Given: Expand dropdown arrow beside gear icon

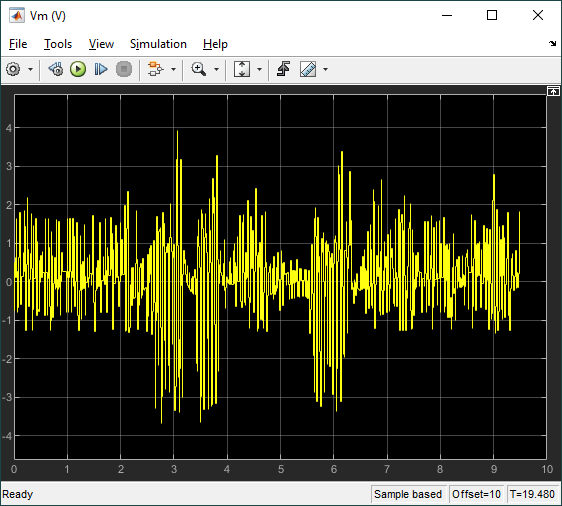Looking at the screenshot, I should [30, 70].
